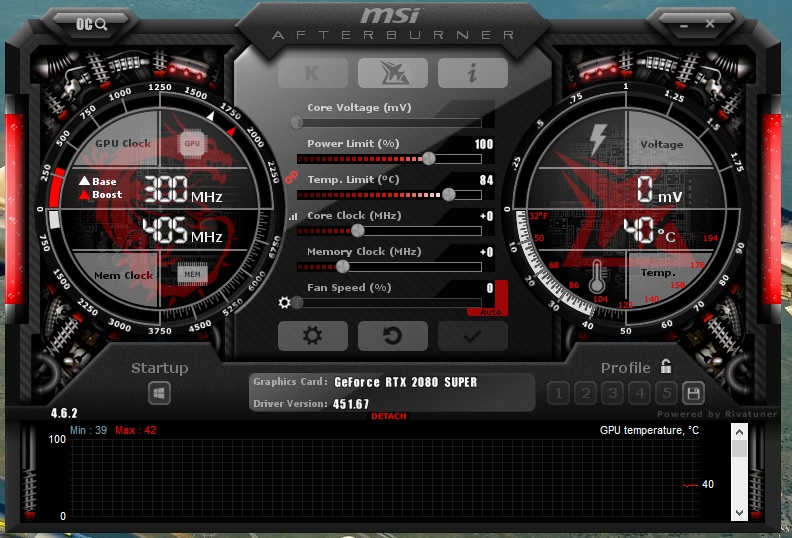
Task: Click the Core Clock slider handle
Action: (x=358, y=231)
